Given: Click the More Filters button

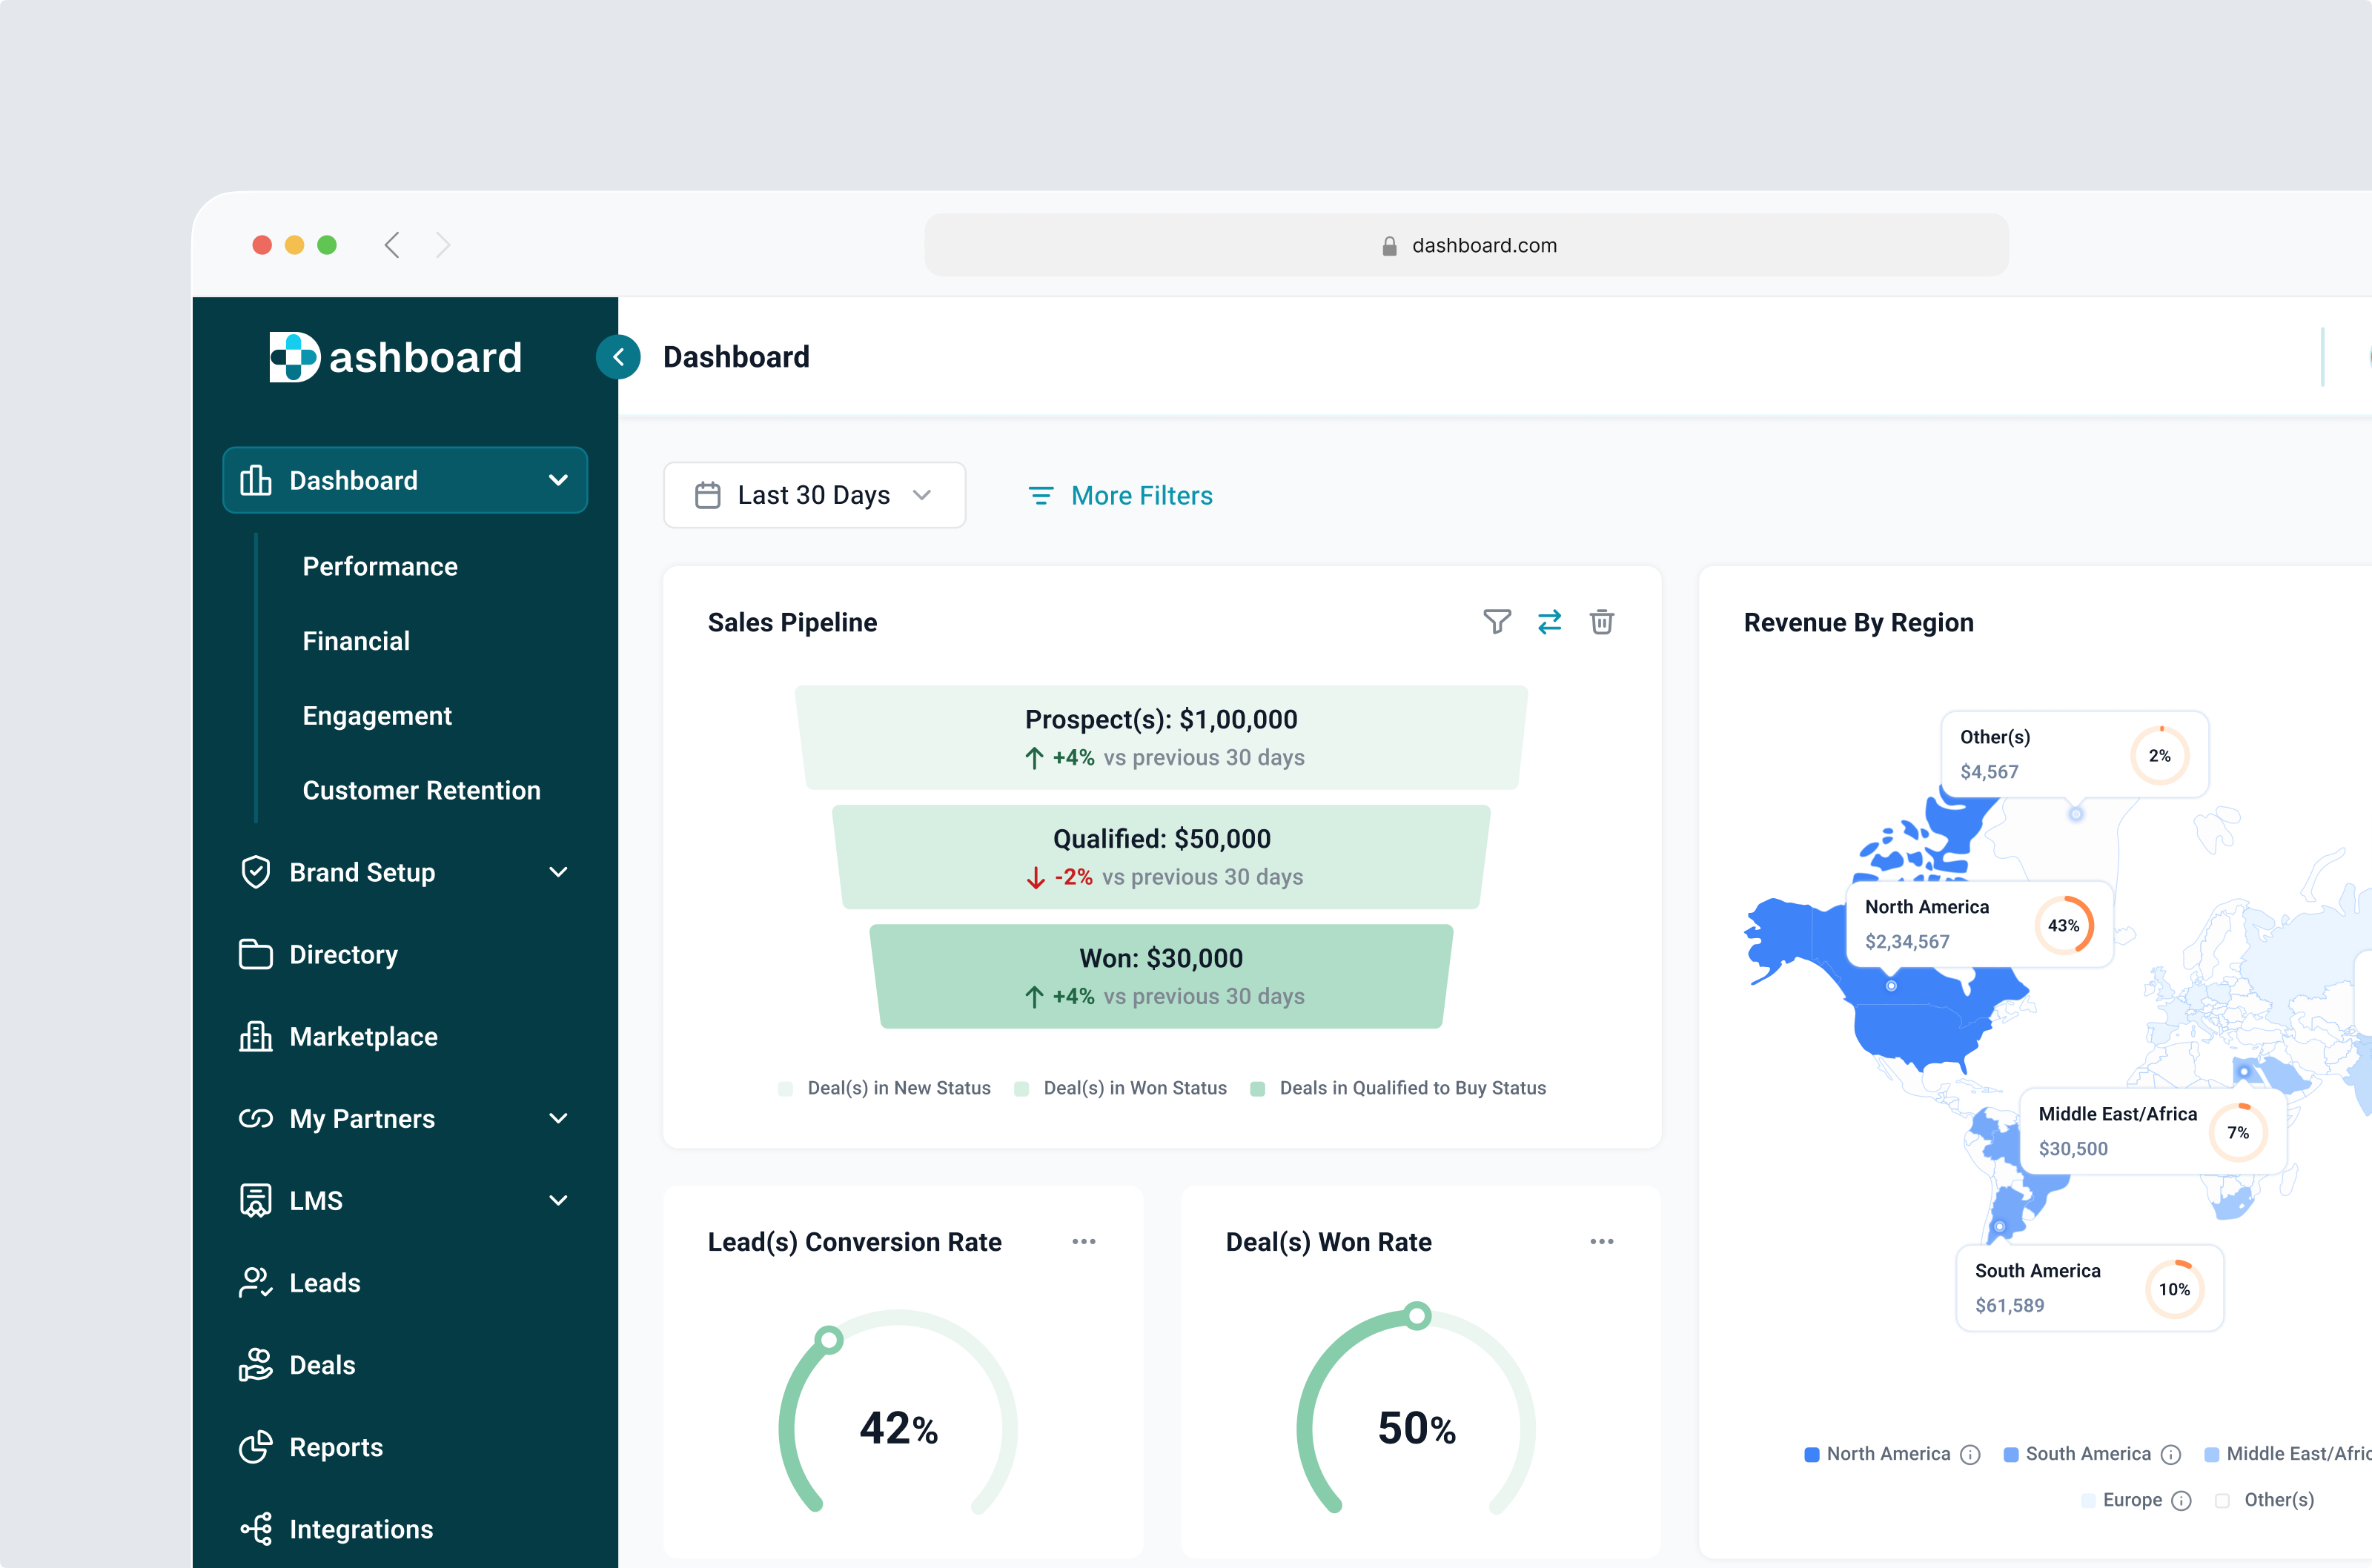Looking at the screenshot, I should [1119, 494].
